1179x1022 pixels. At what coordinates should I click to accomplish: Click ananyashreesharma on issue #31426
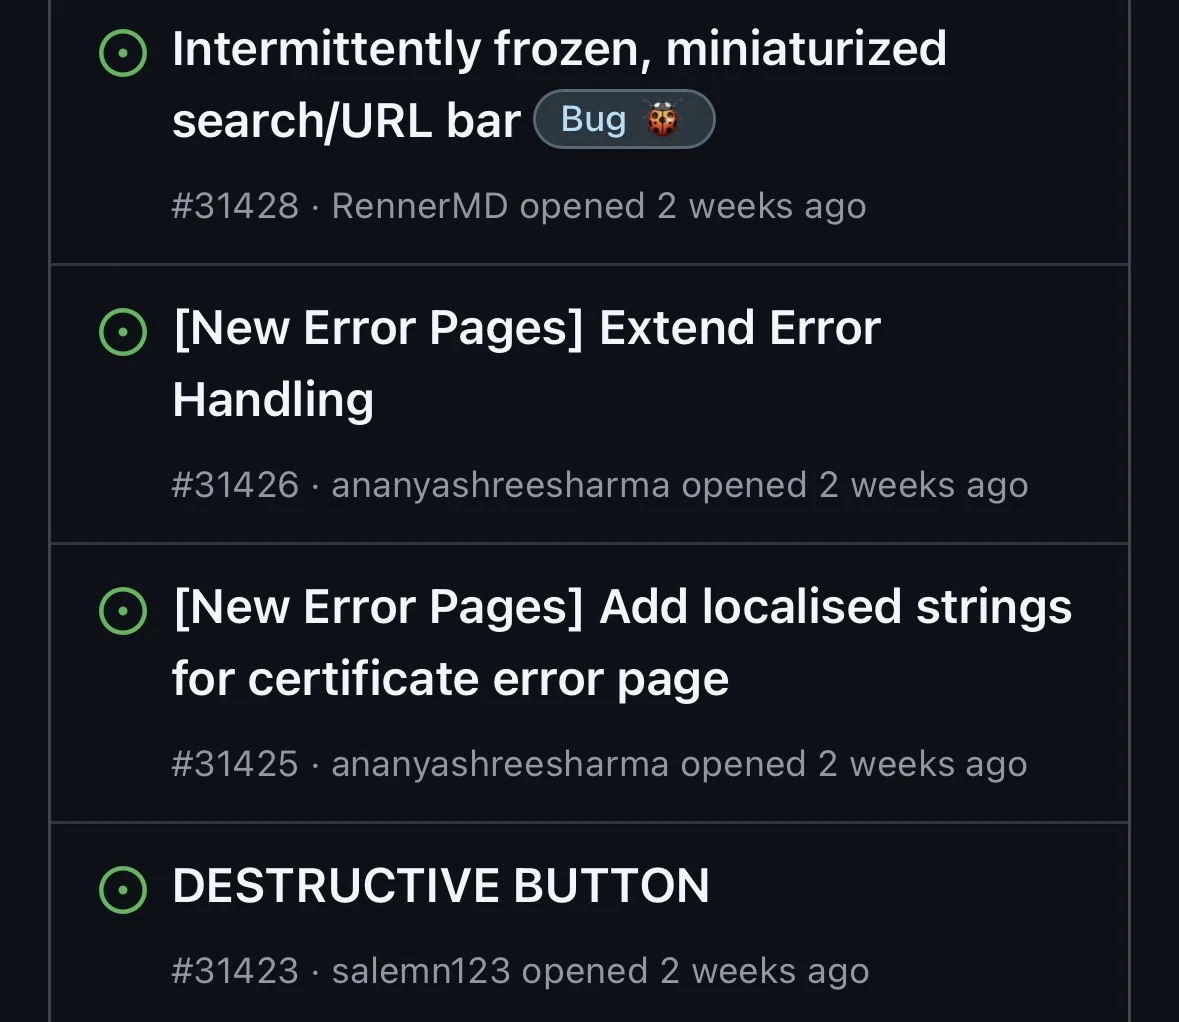point(500,485)
